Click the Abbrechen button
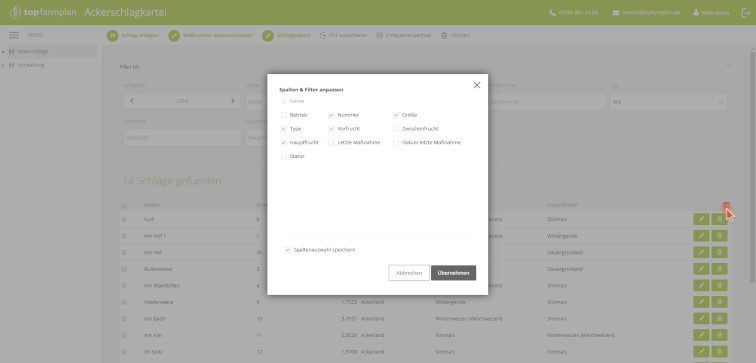 click(x=409, y=273)
